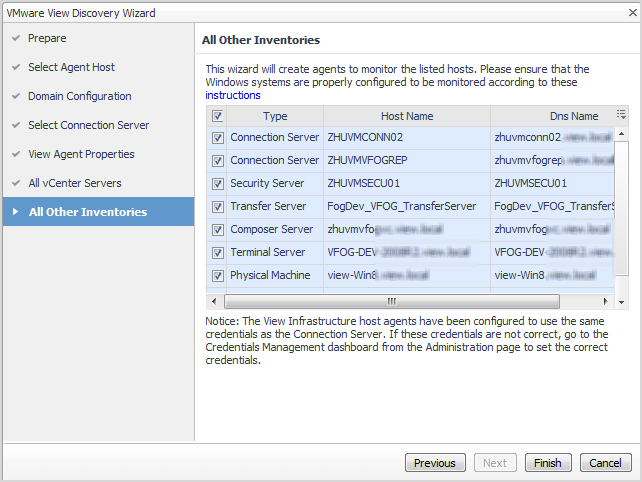
Task: Click the column settings icon in table header
Action: coord(621,115)
